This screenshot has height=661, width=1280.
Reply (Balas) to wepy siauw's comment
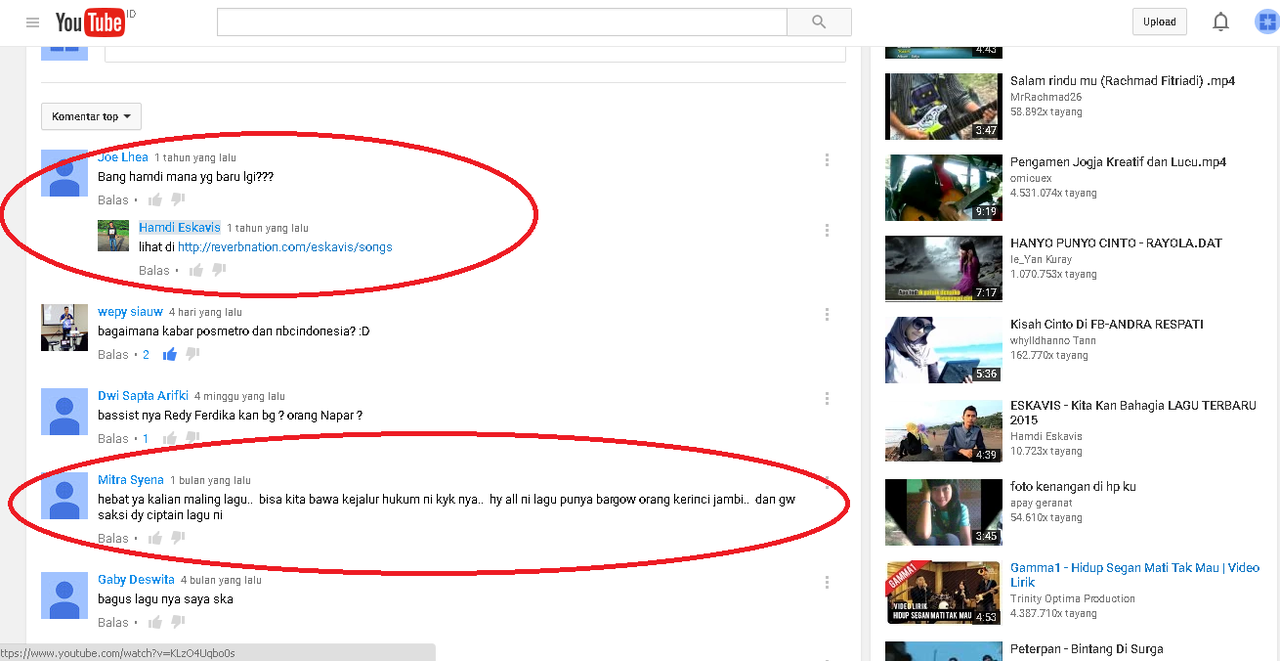point(113,354)
